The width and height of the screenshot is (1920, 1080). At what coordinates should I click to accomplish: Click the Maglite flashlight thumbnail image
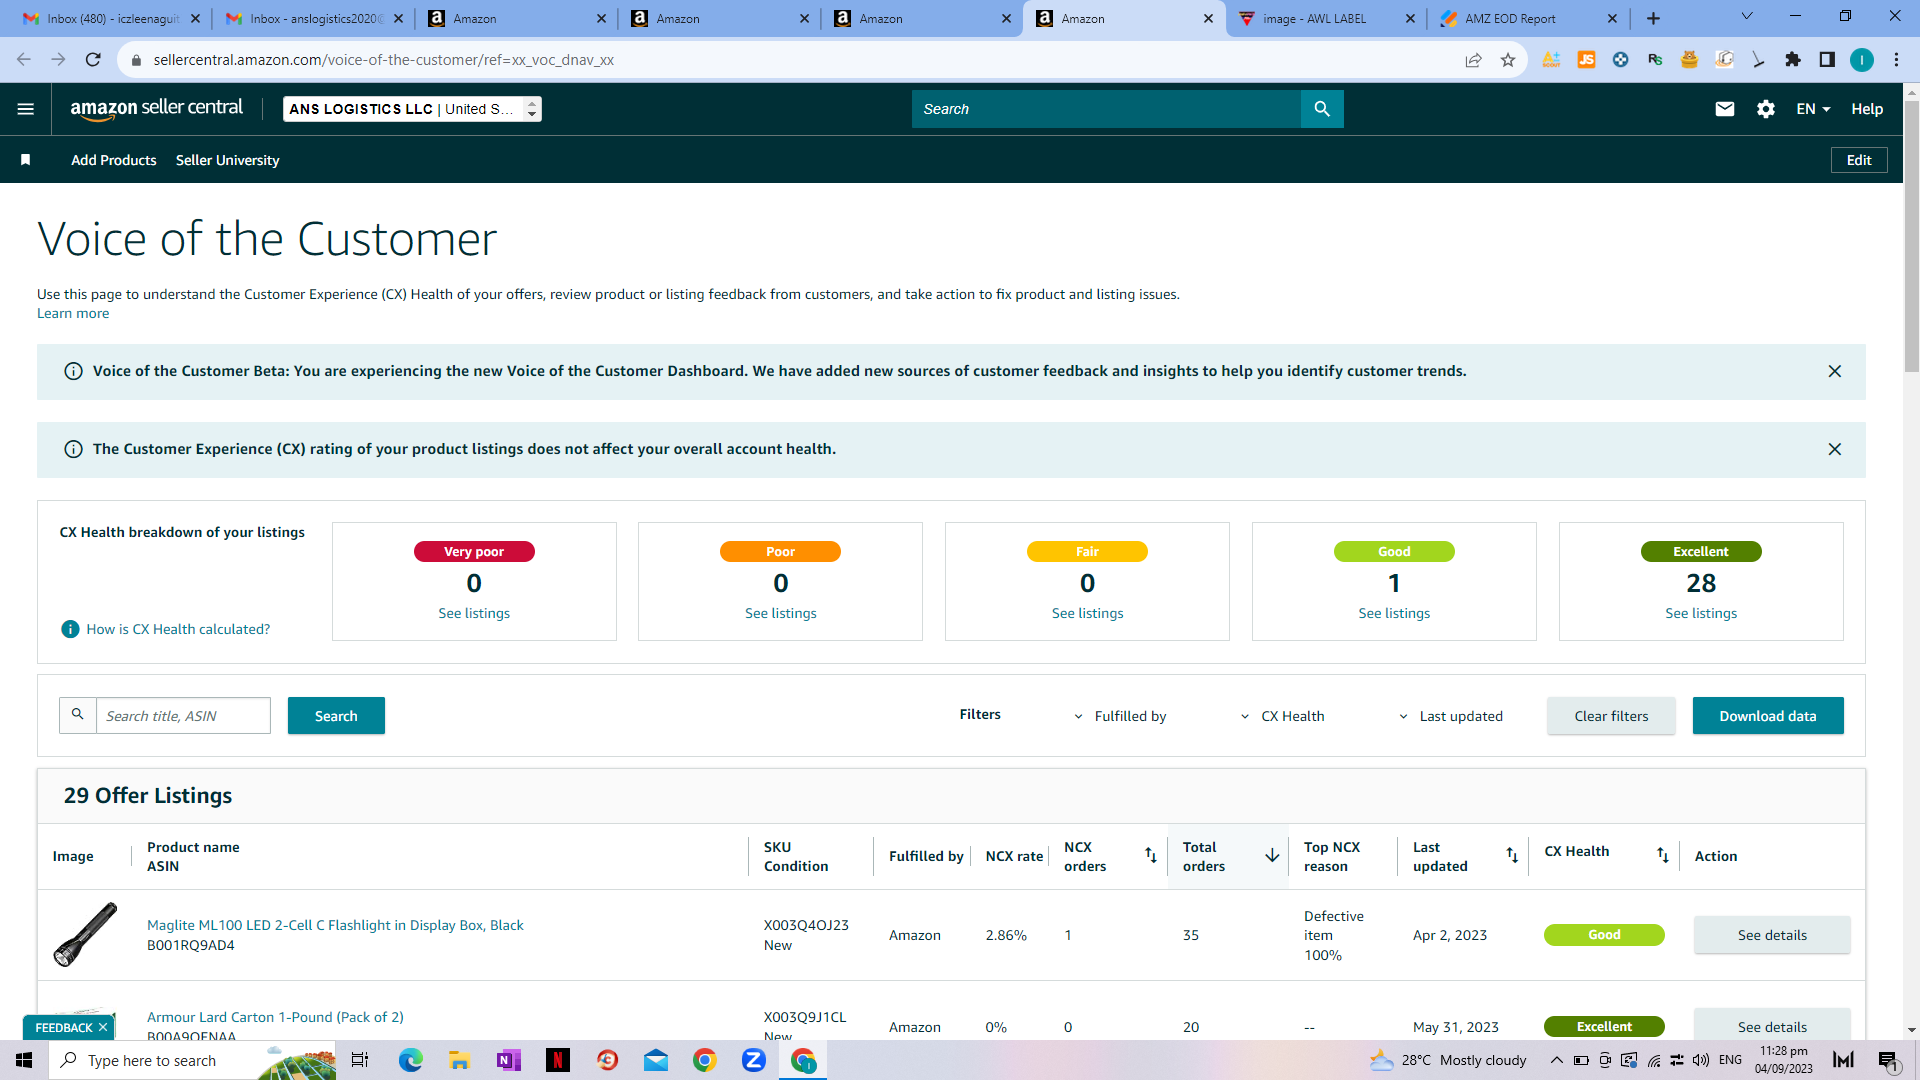coord(85,935)
